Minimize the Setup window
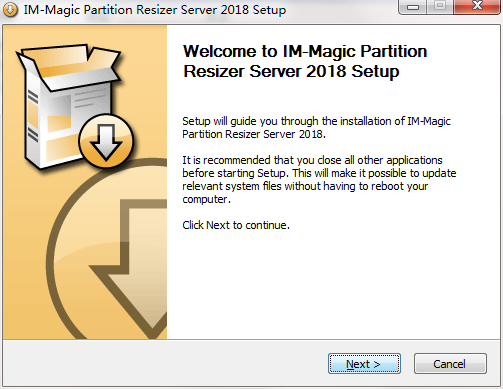The image size is (503, 389). [x=412, y=7]
